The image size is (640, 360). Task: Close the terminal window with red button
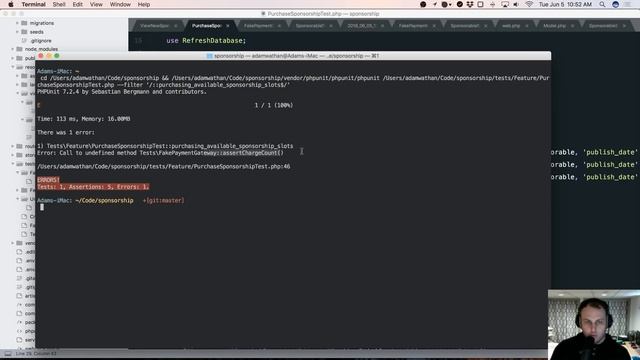click(x=41, y=56)
